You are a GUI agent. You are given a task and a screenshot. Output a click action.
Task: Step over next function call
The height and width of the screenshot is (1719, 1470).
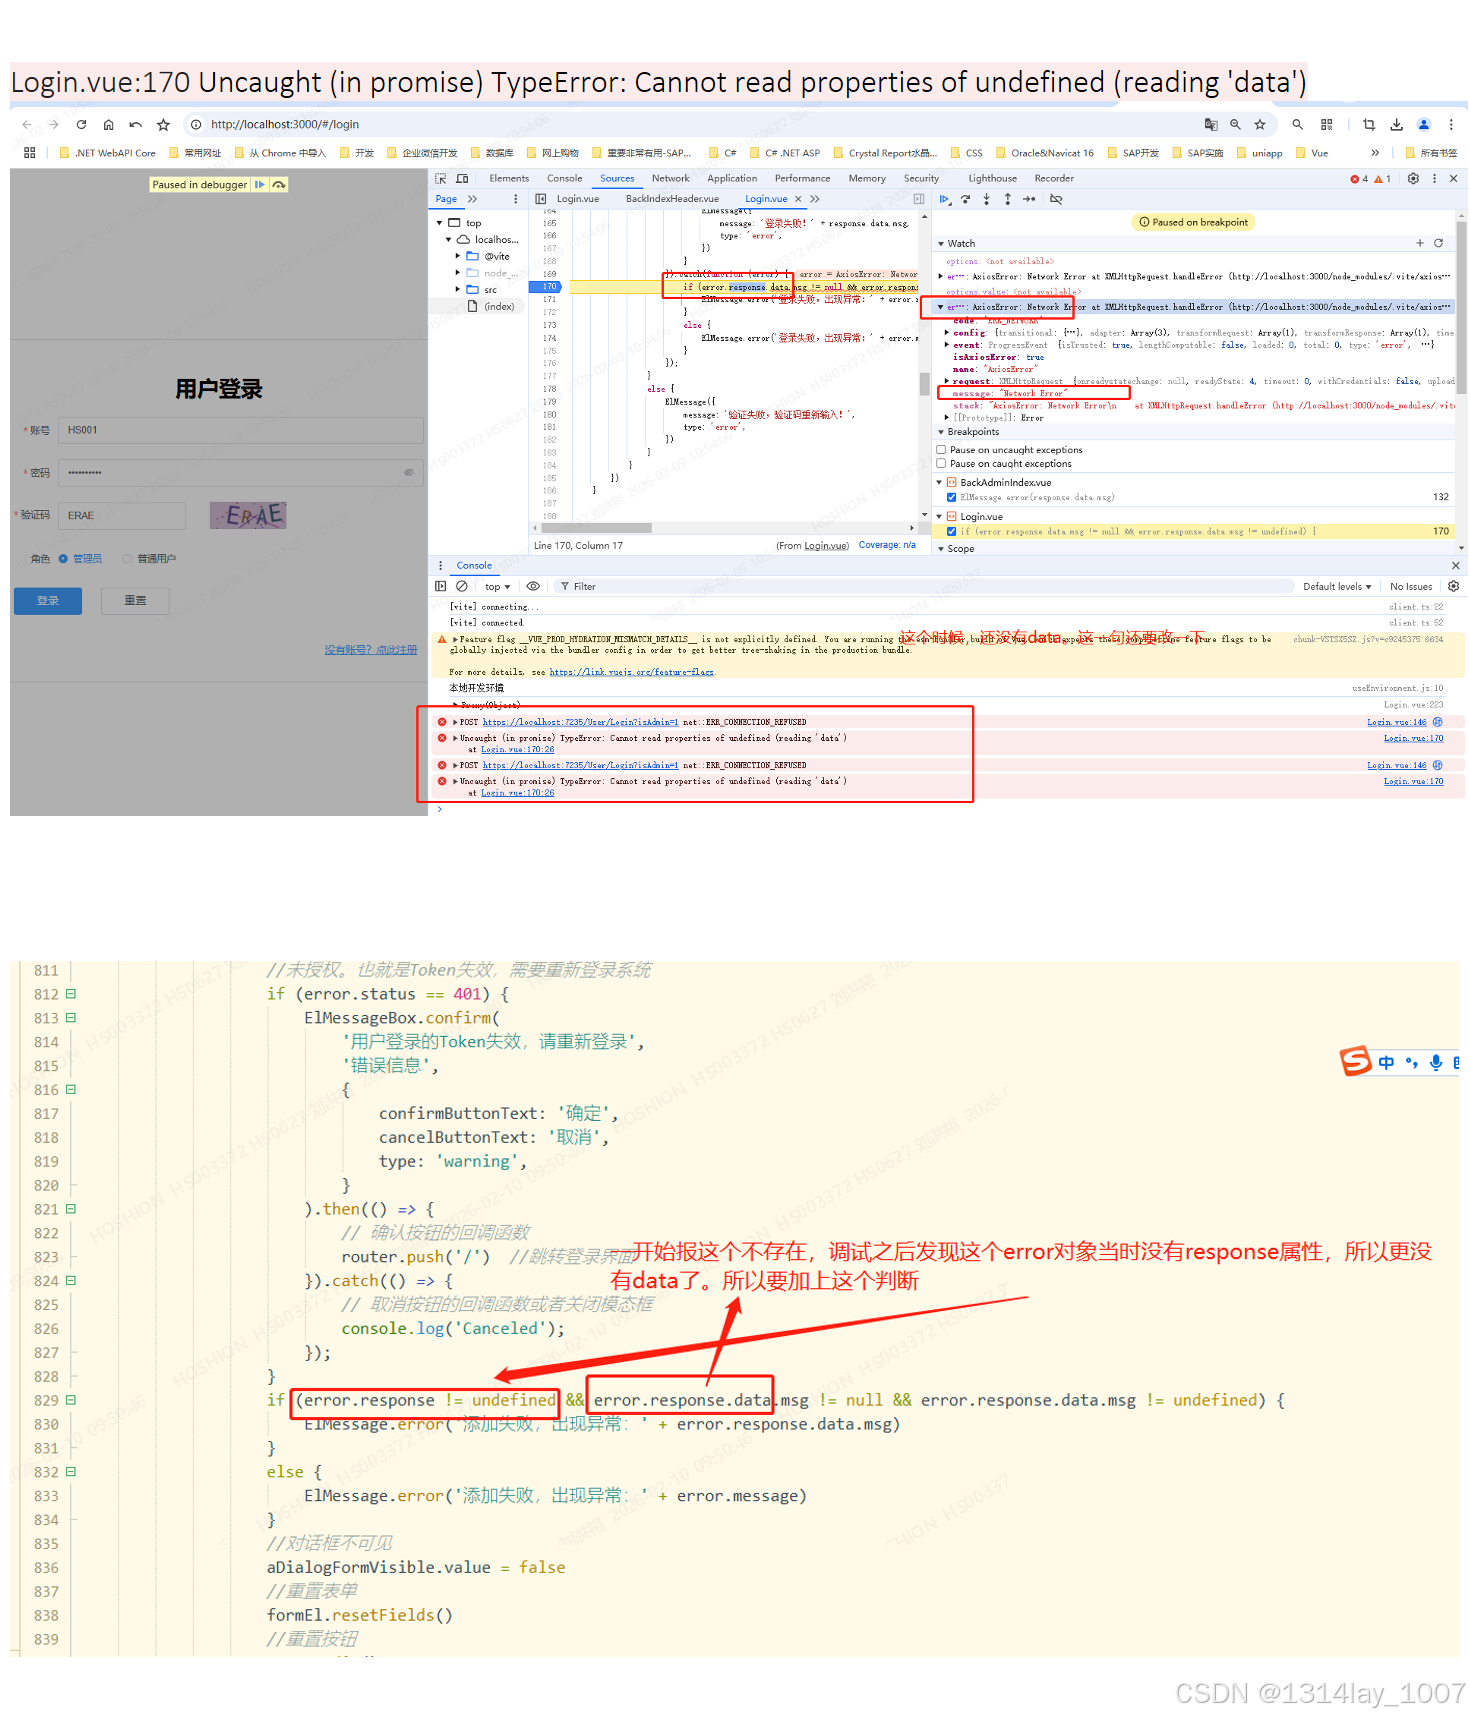pyautogui.click(x=966, y=199)
